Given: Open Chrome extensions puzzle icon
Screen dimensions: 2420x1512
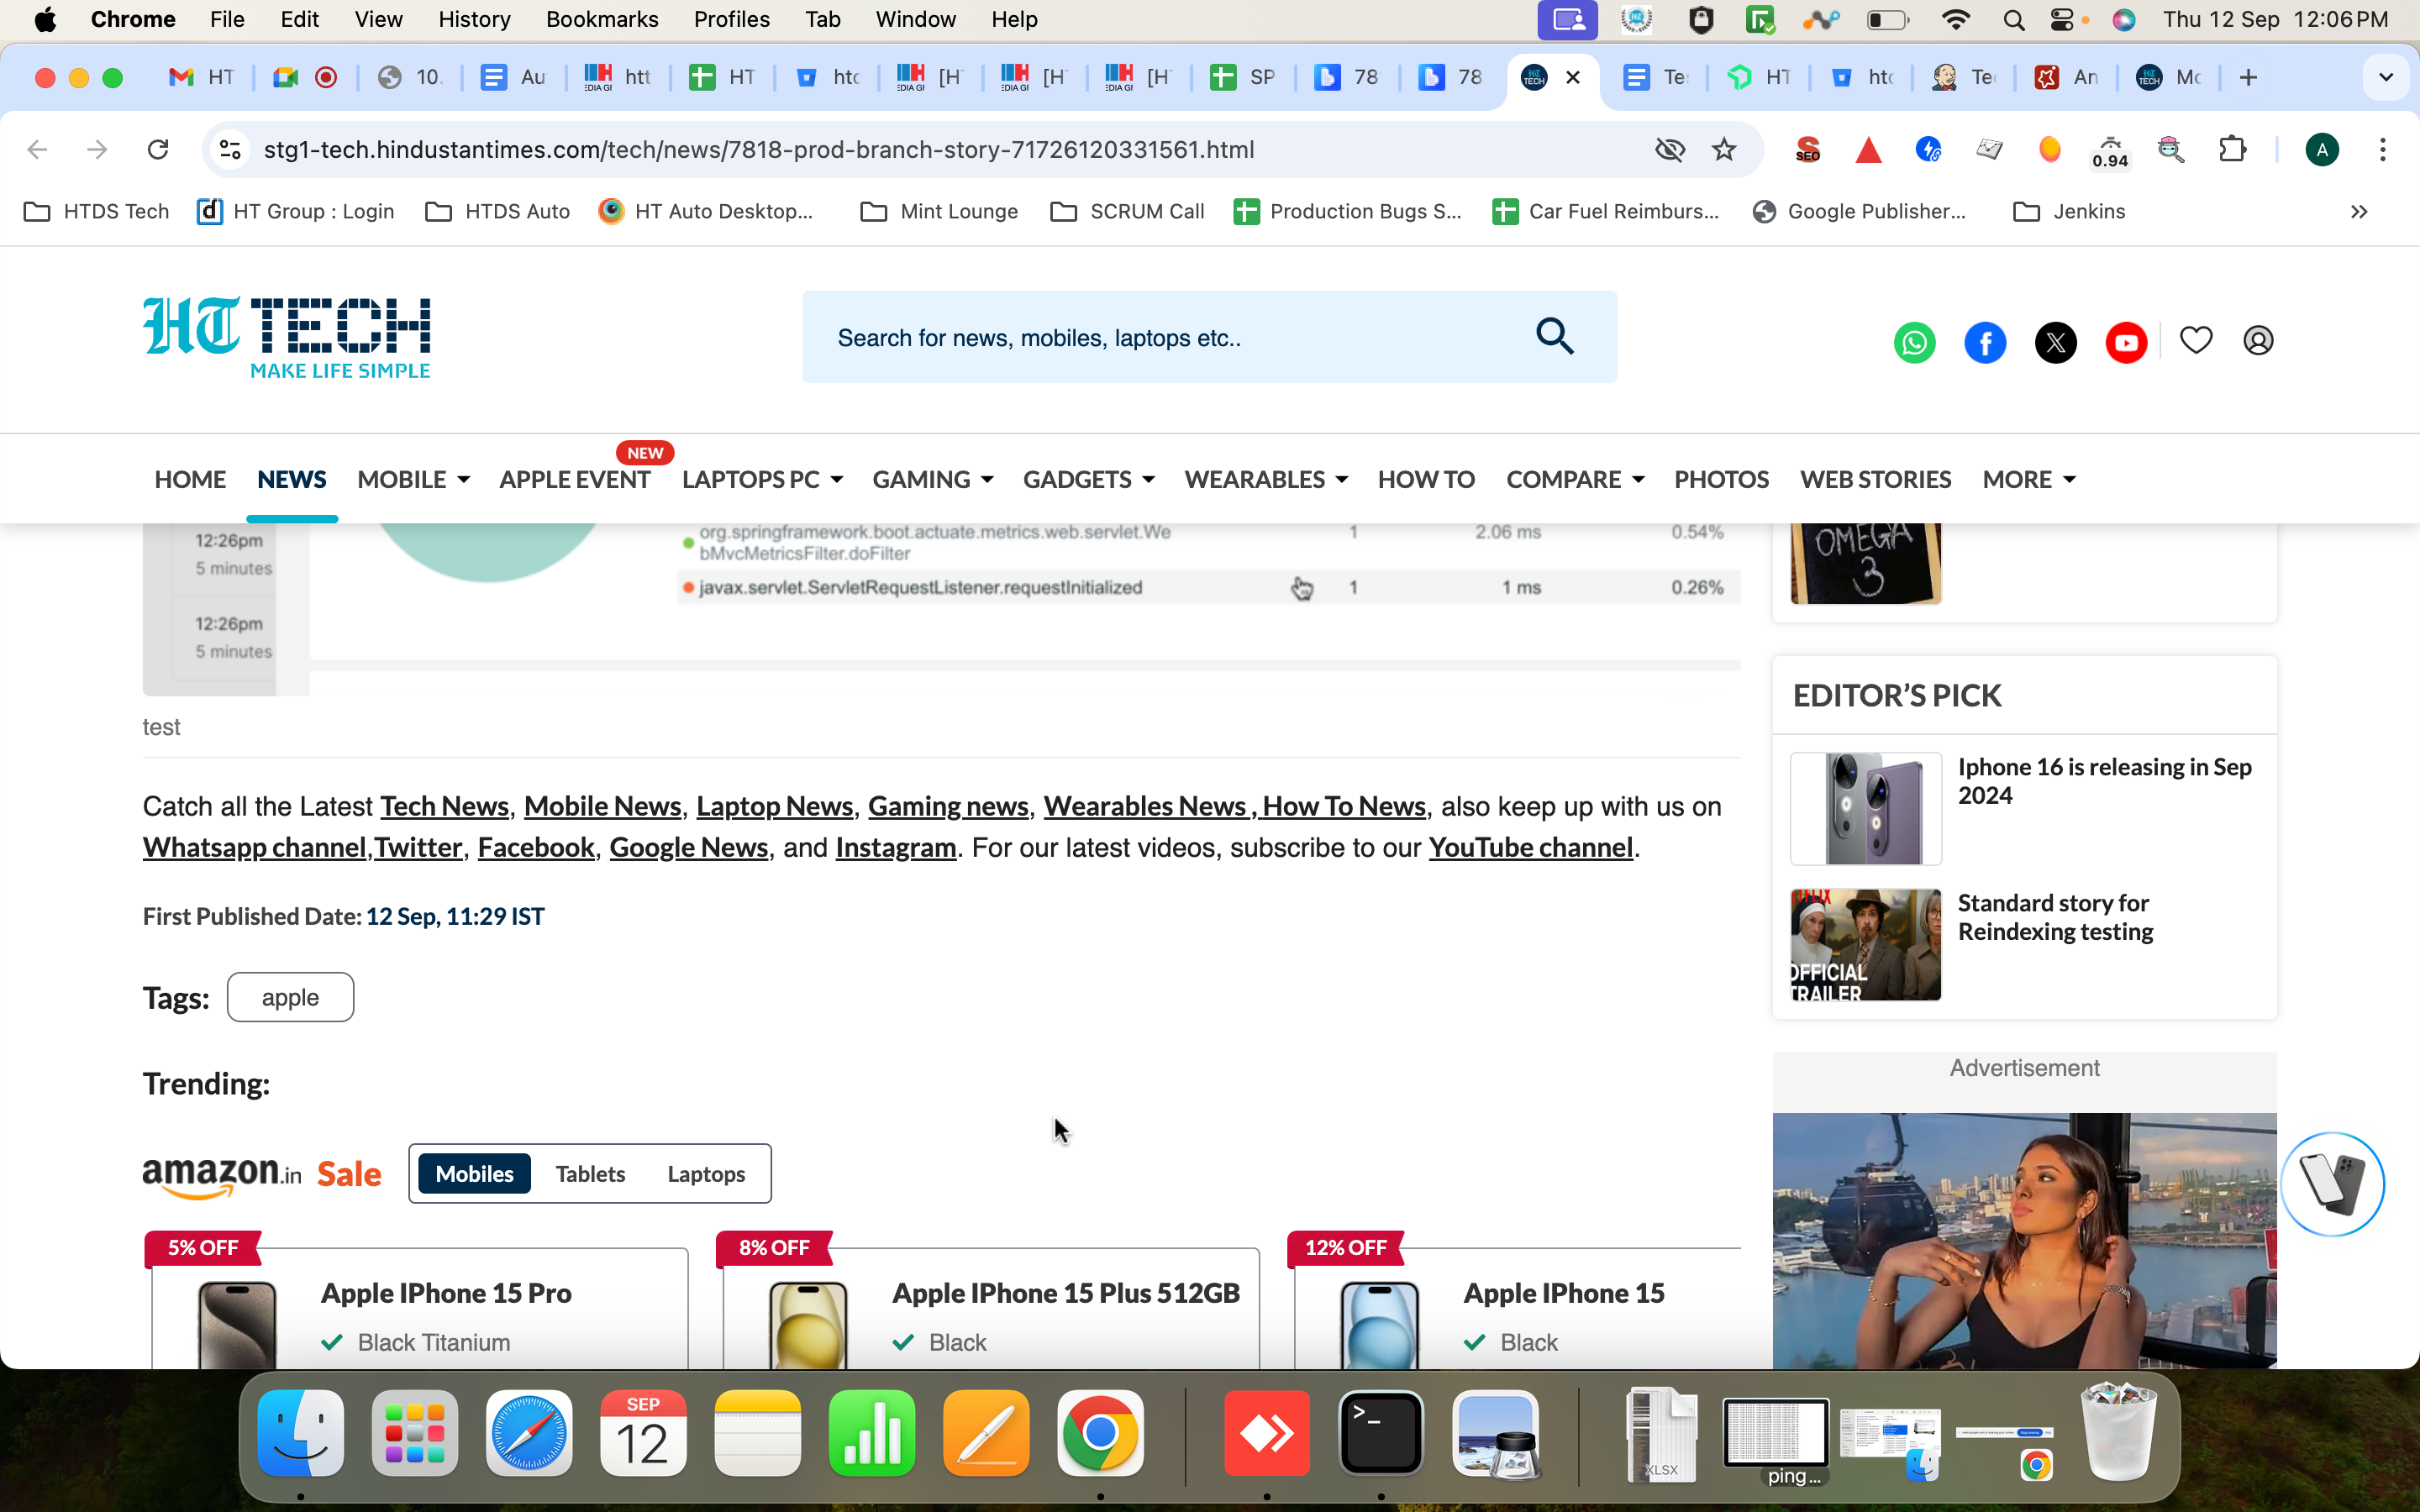Looking at the screenshot, I should click(2232, 150).
